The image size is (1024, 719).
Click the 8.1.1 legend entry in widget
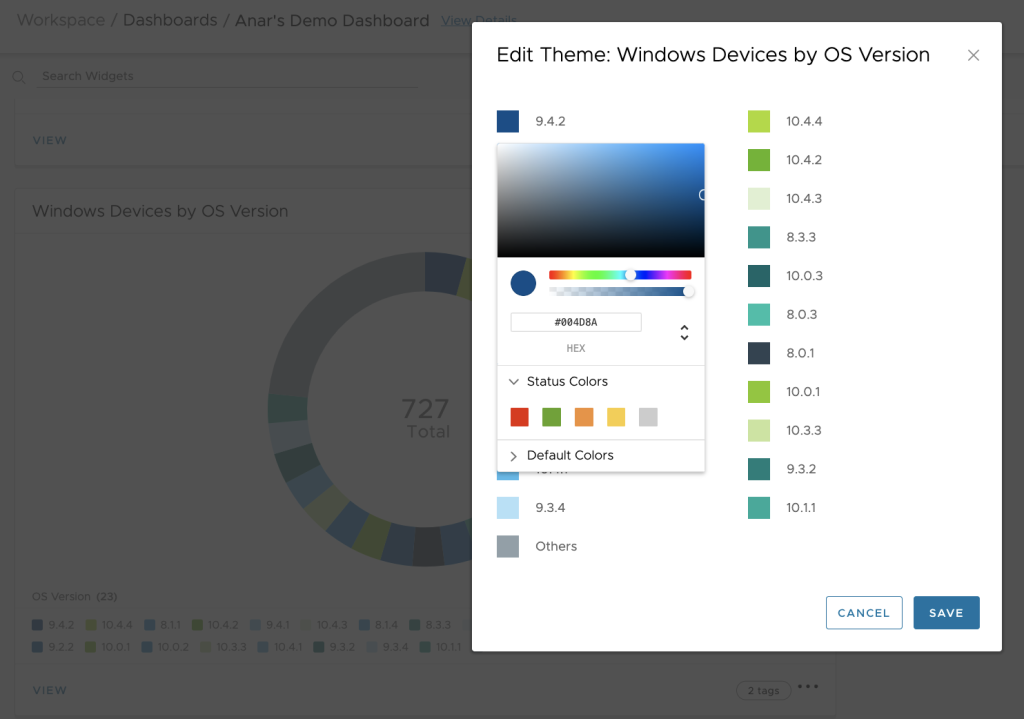click(x=163, y=625)
